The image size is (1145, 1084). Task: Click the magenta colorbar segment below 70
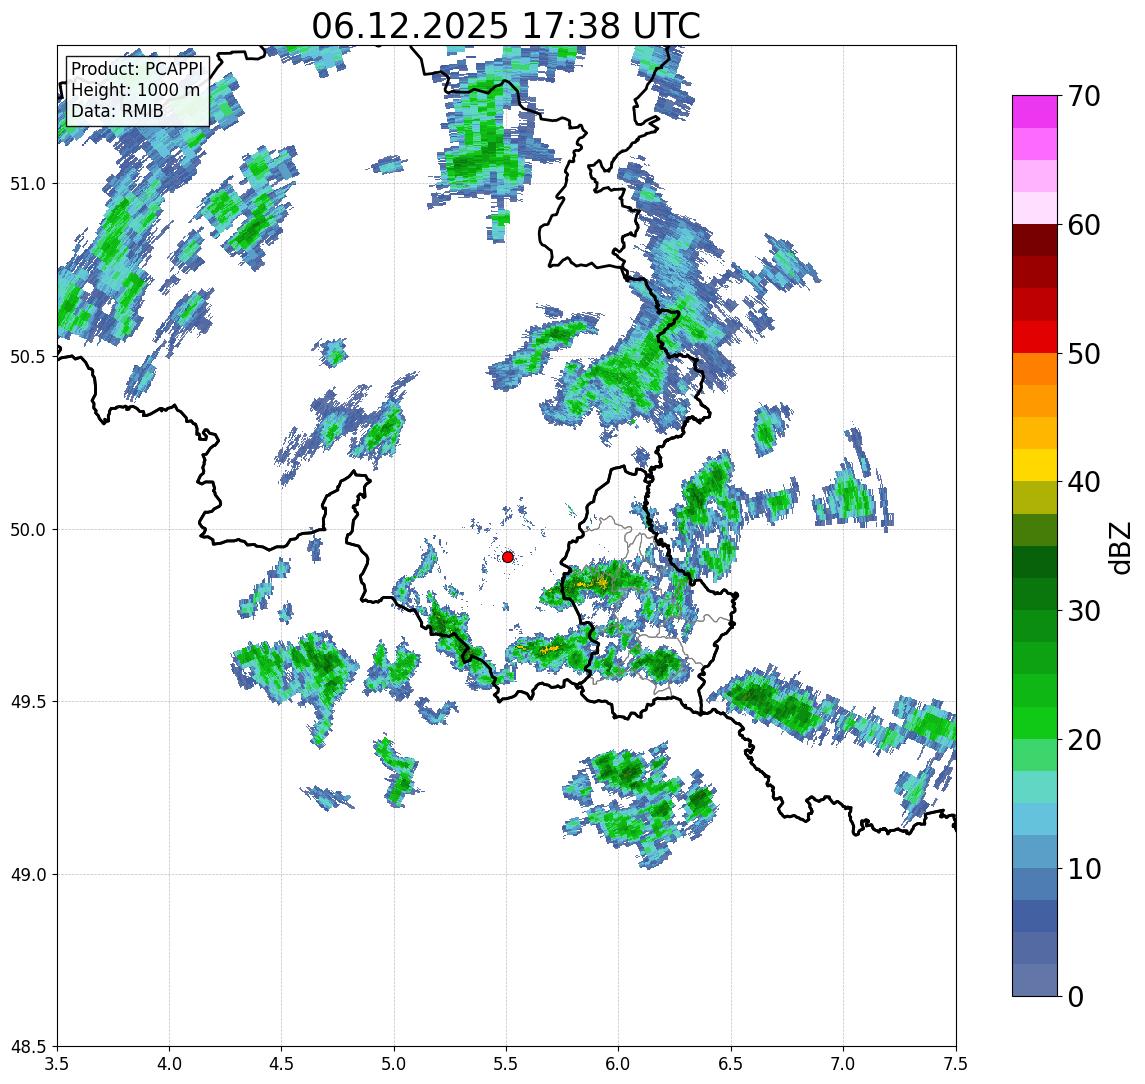[1035, 112]
